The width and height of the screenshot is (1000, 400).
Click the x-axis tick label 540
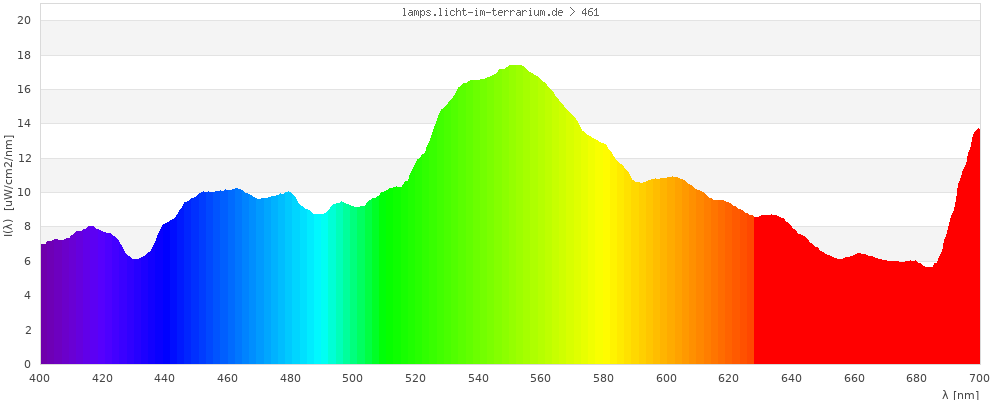(478, 378)
